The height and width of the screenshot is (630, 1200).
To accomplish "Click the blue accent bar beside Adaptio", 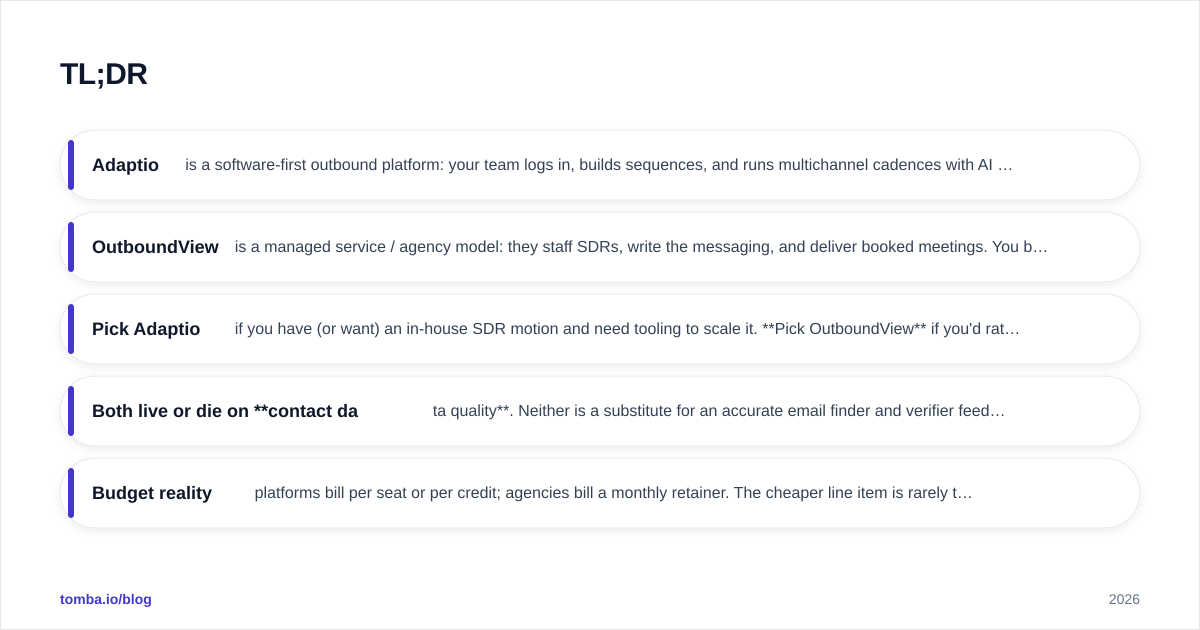I will tap(71, 165).
